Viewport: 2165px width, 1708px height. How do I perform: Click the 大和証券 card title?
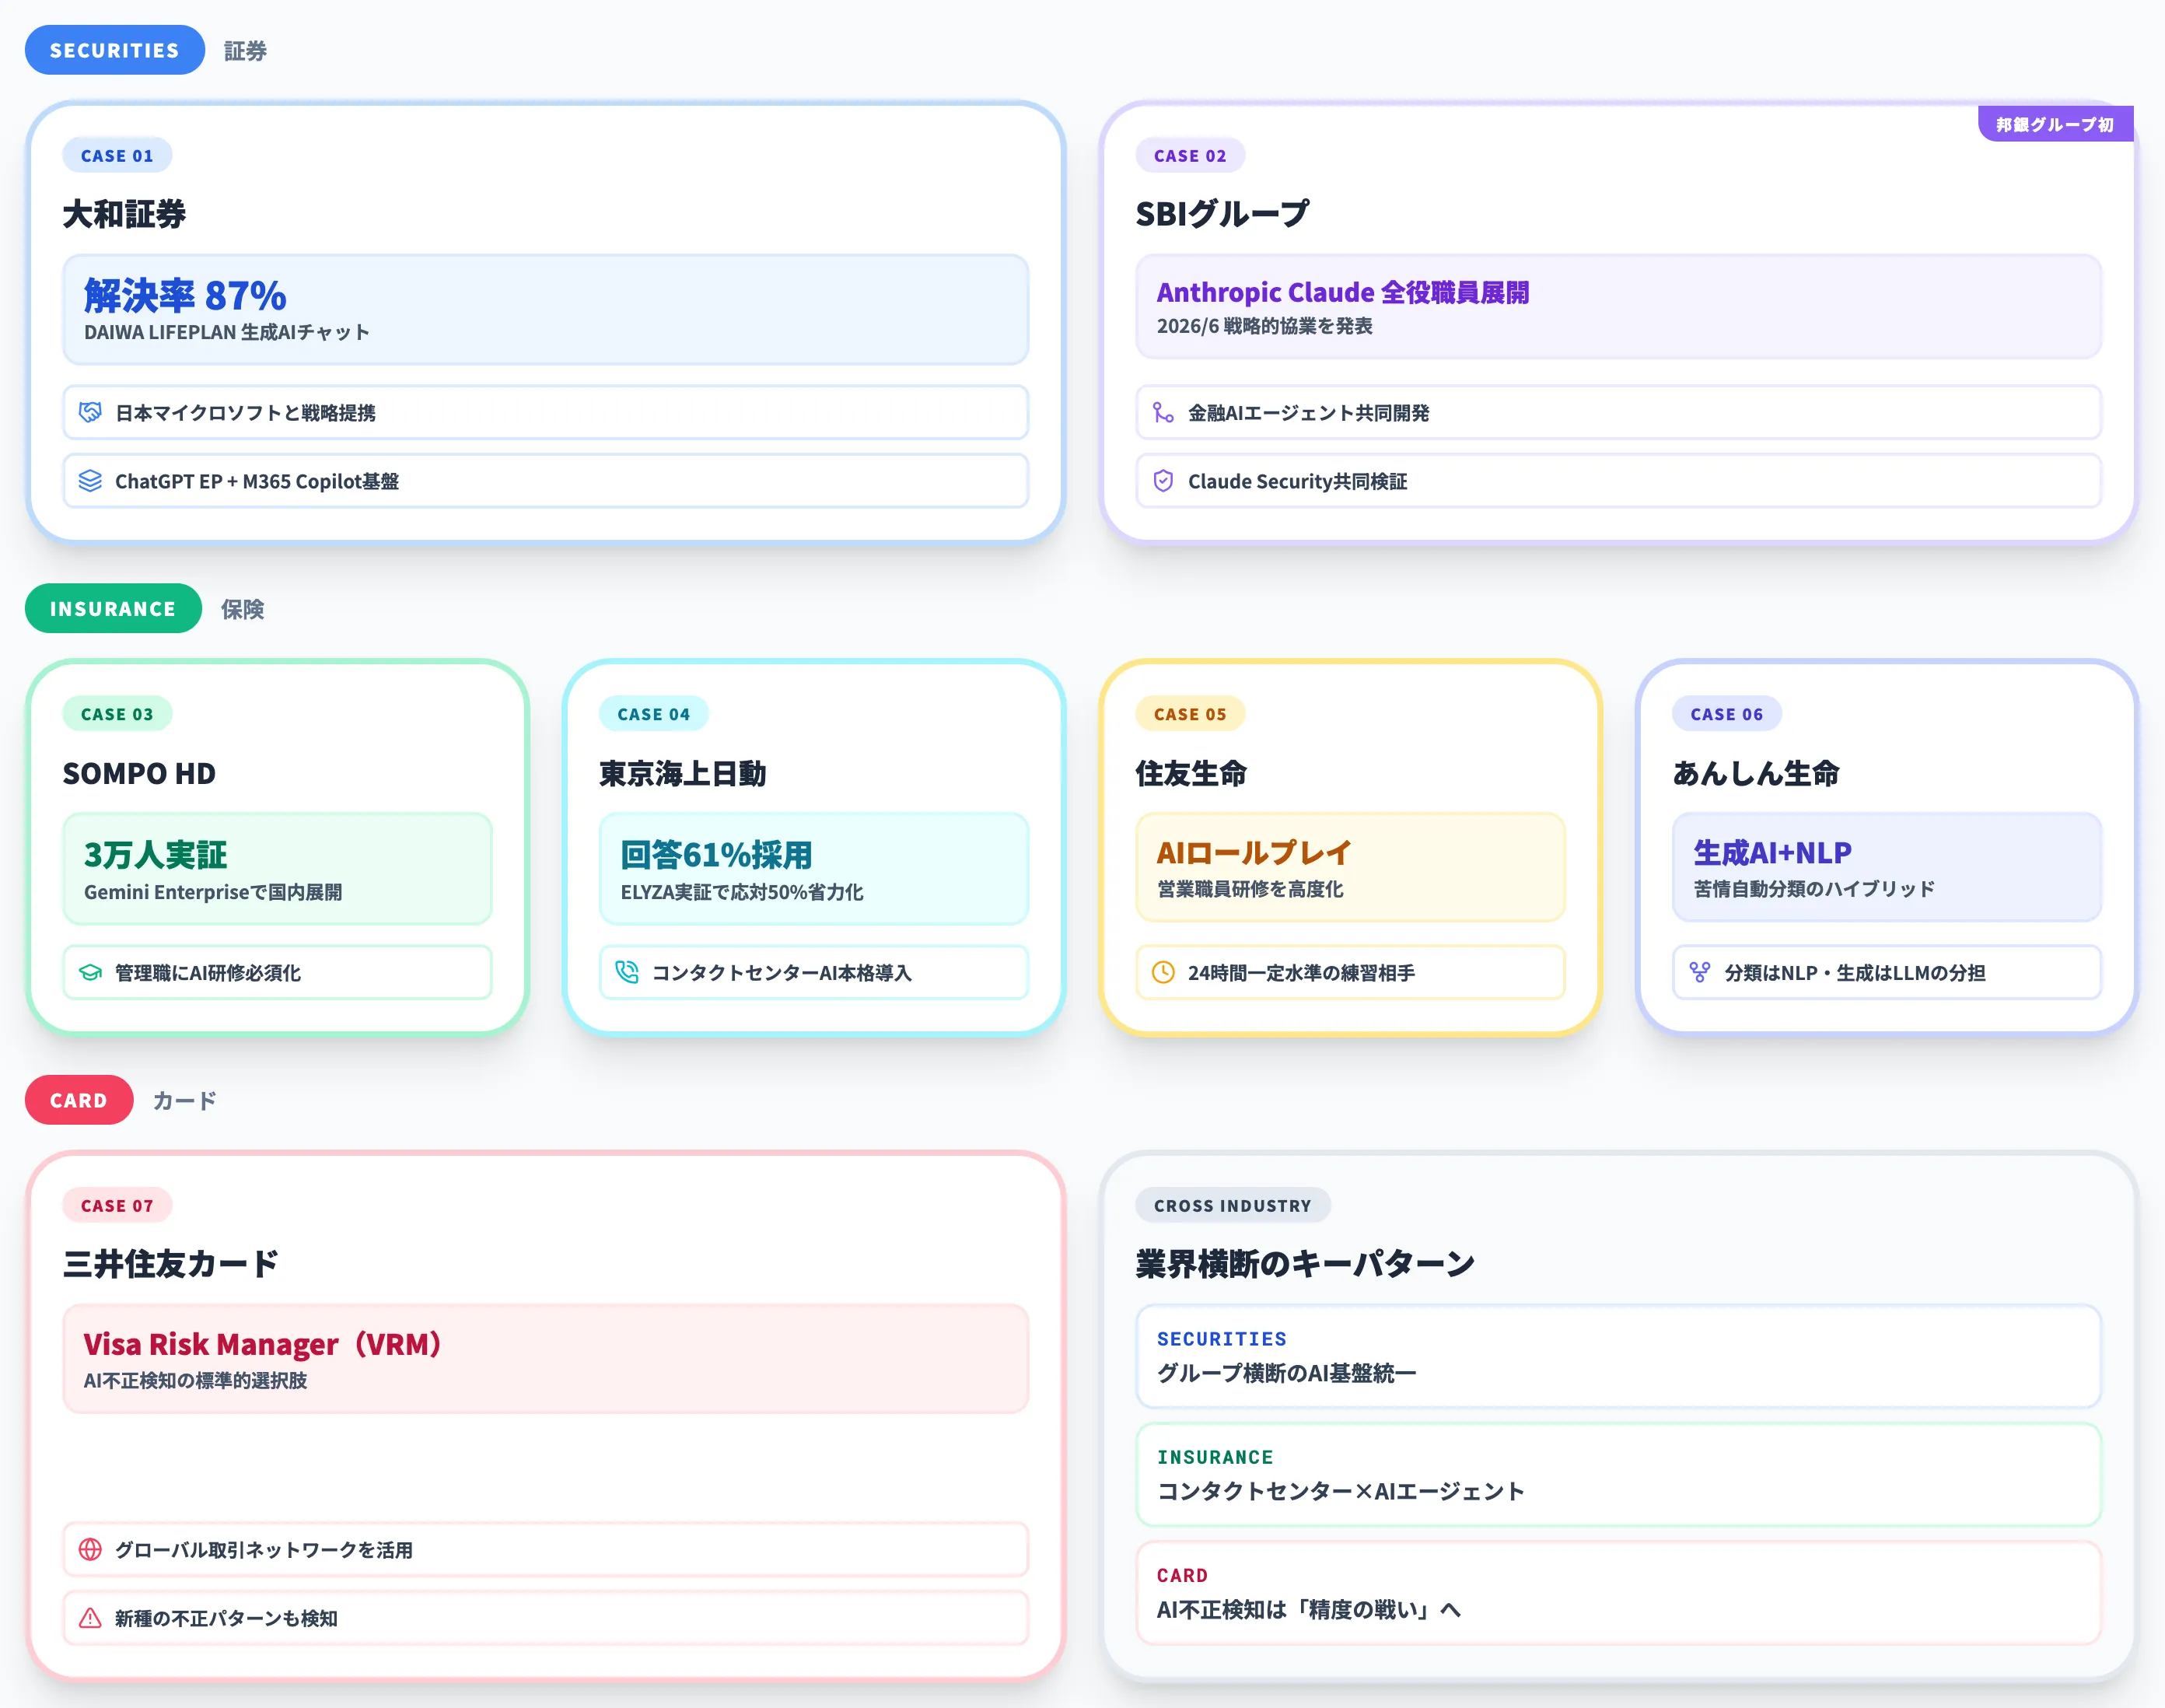pyautogui.click(x=124, y=214)
